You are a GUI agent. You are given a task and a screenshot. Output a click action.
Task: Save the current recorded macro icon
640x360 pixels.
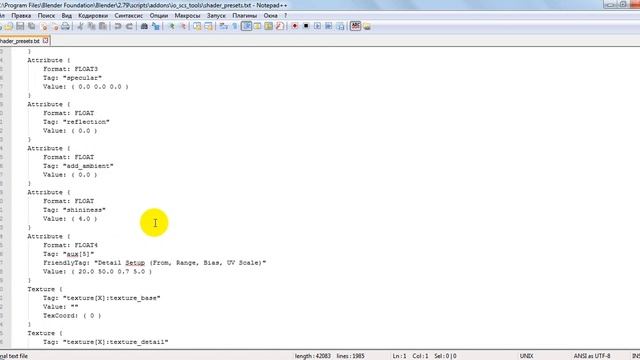(340, 27)
